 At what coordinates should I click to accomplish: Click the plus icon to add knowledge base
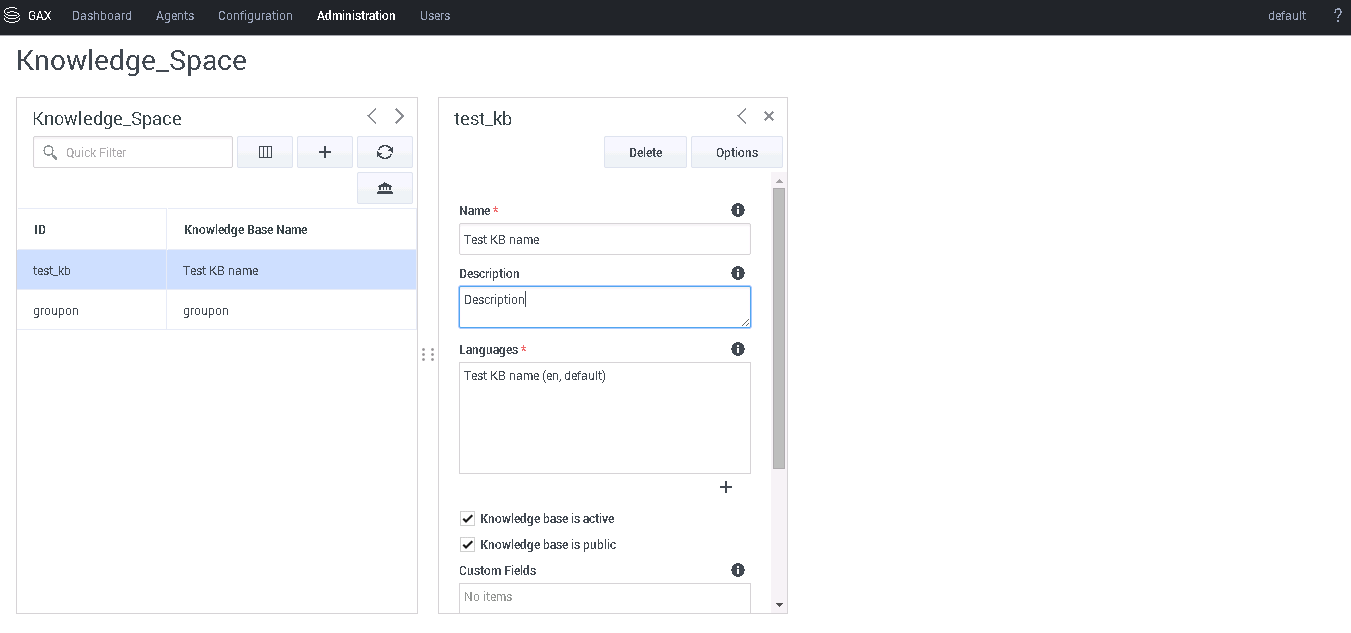click(325, 152)
